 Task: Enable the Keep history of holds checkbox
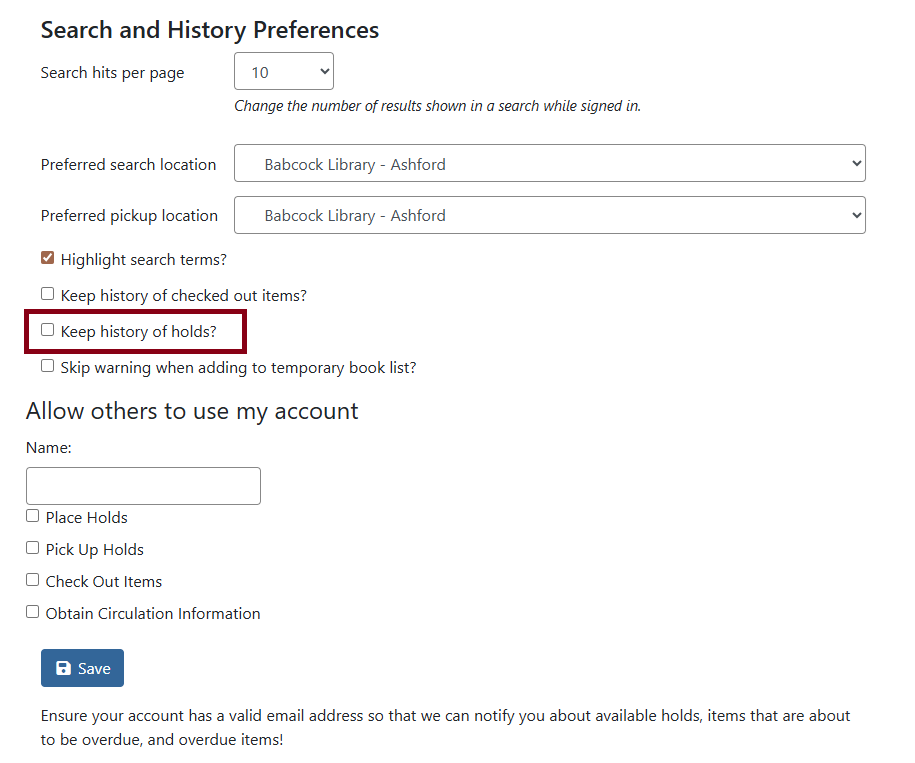point(47,329)
